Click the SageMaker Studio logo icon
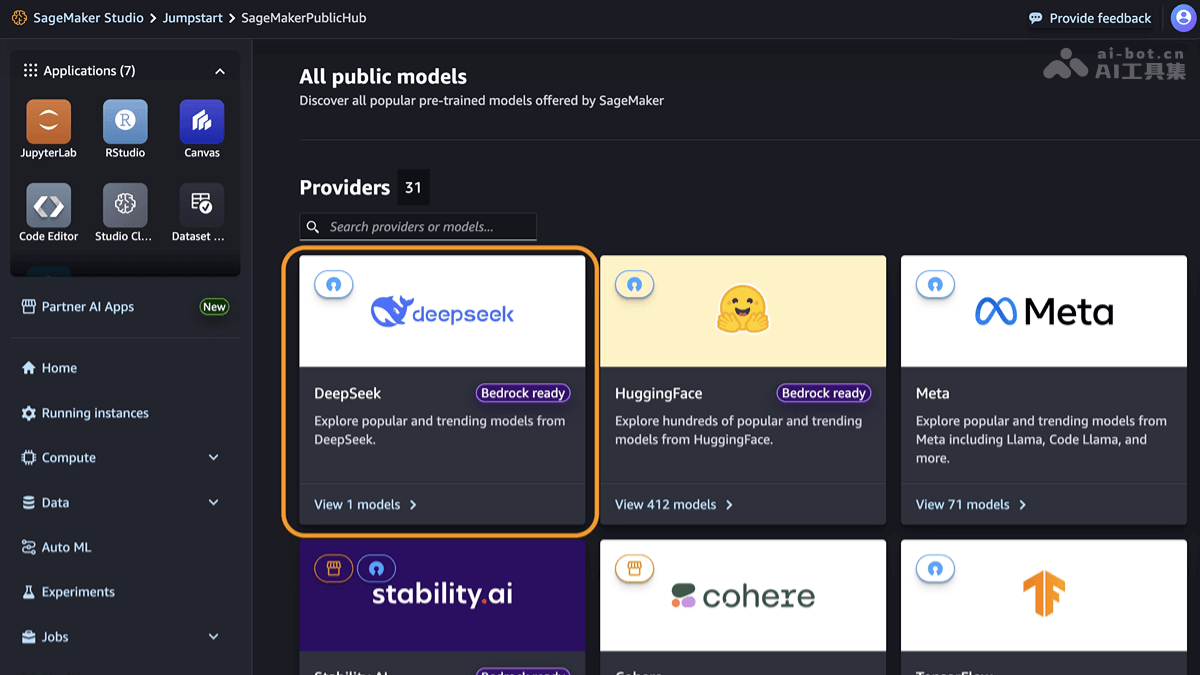This screenshot has width=1200, height=675. 19,18
